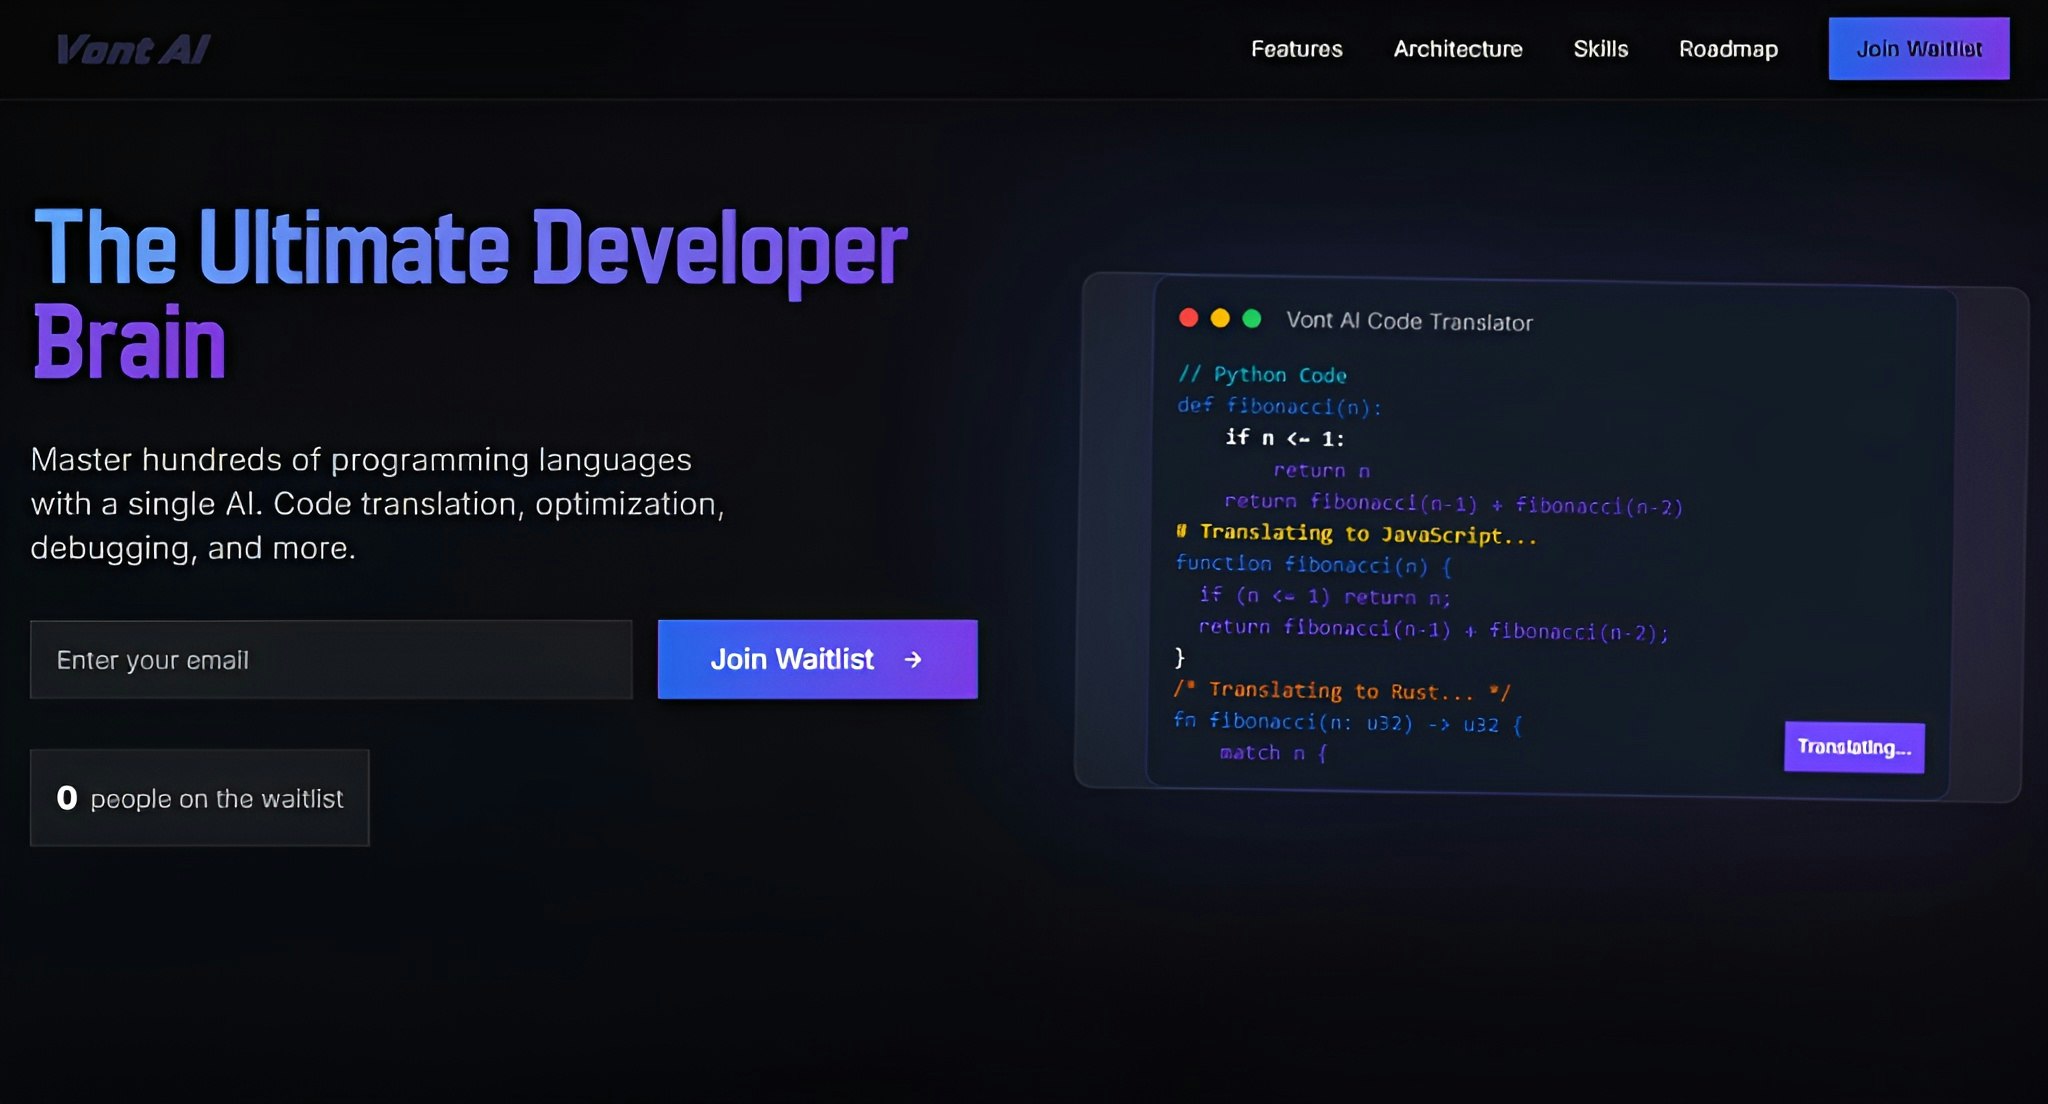Click the Vont AI Code Translator title
This screenshot has width=2048, height=1104.
(1408, 321)
